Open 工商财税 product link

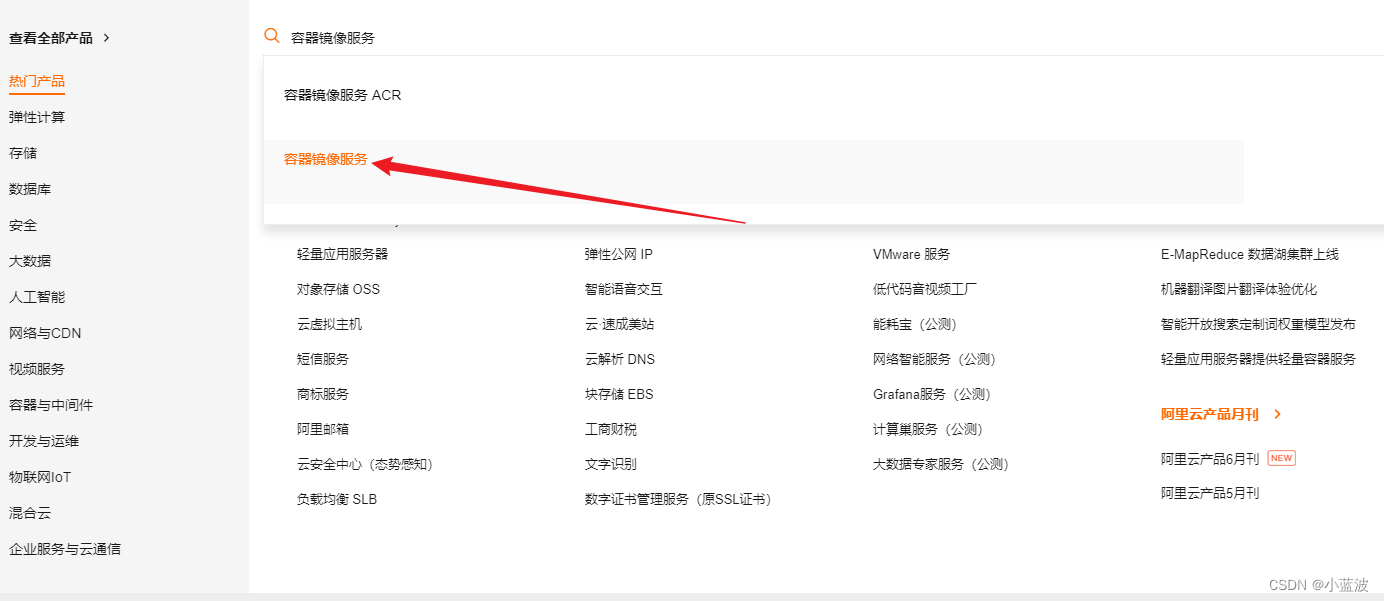[x=611, y=429]
